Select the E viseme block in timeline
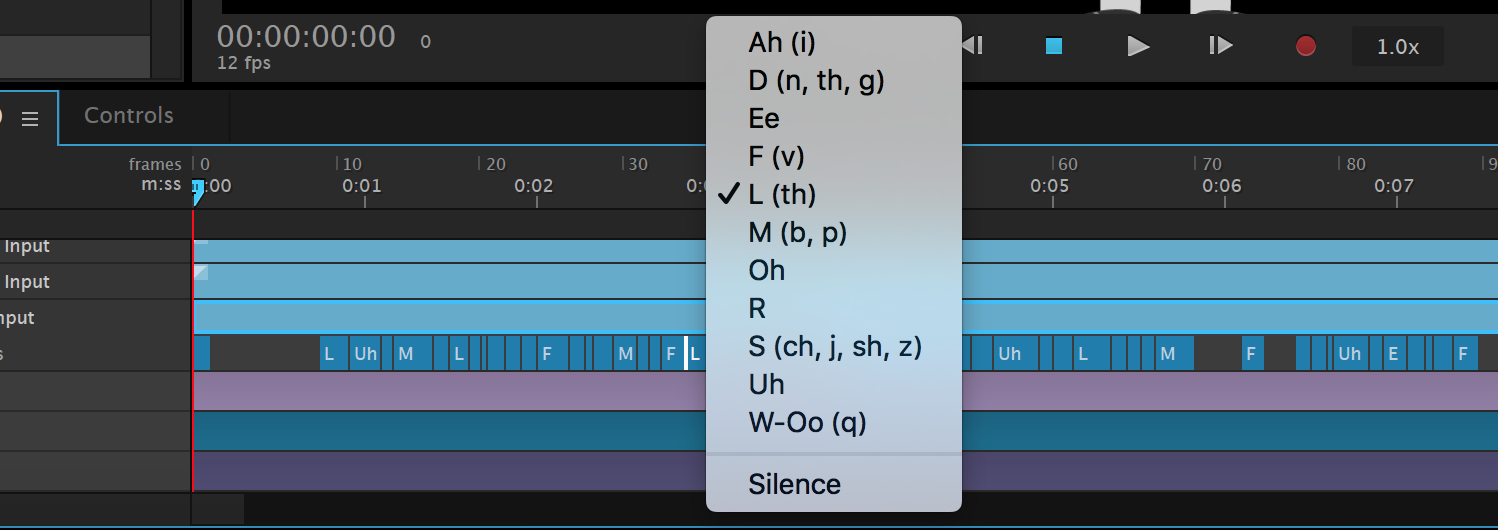 (1392, 354)
